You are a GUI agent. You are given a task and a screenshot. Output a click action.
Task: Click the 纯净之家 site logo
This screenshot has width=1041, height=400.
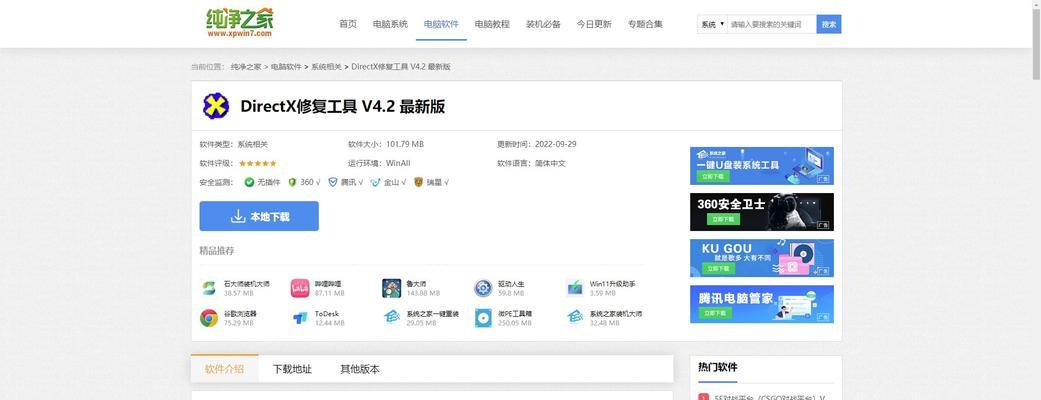(239, 22)
